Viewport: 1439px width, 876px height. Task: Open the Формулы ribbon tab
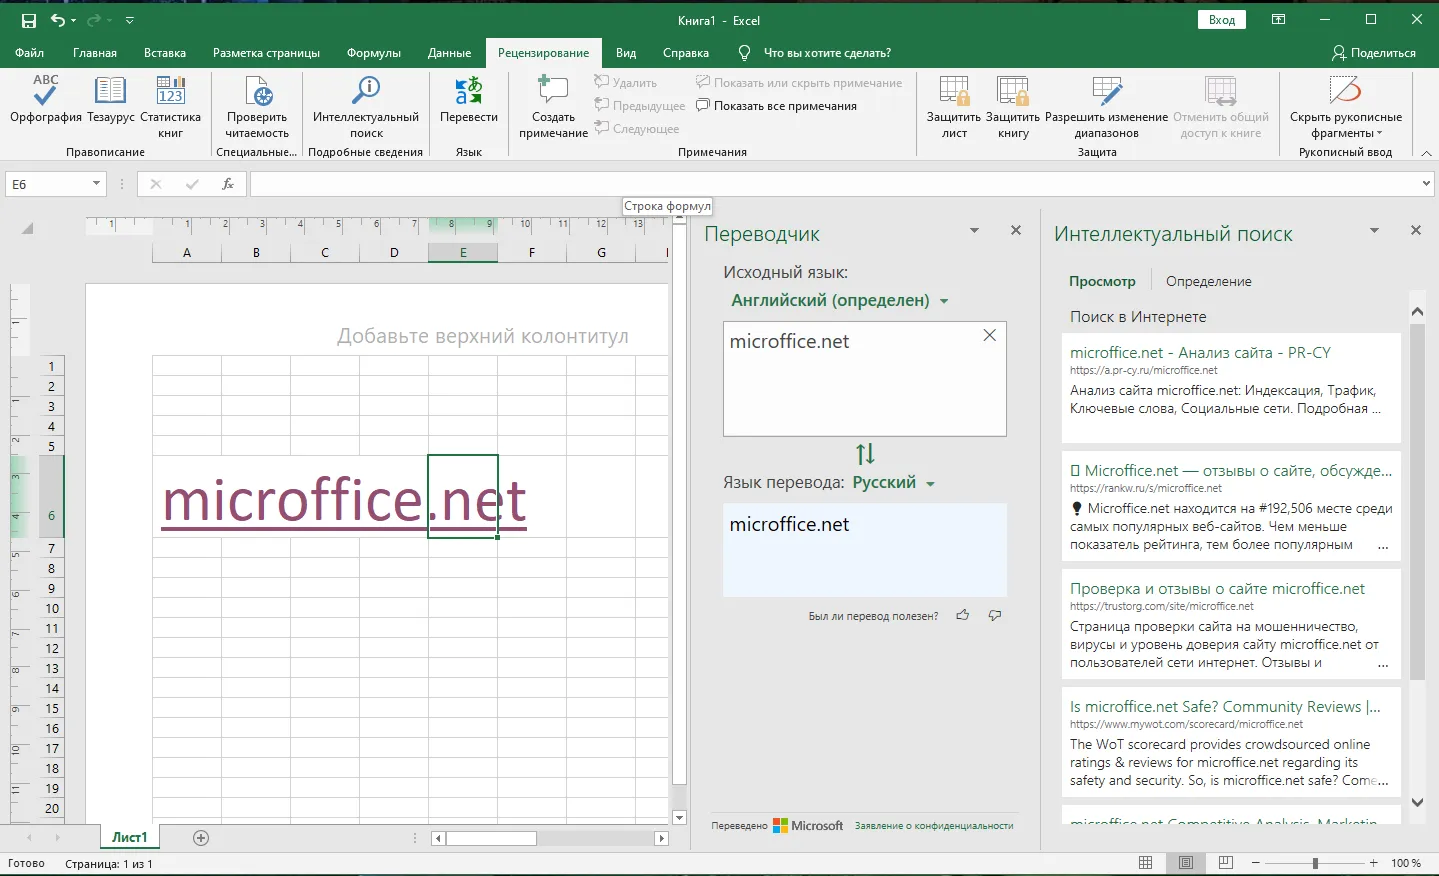(x=374, y=53)
